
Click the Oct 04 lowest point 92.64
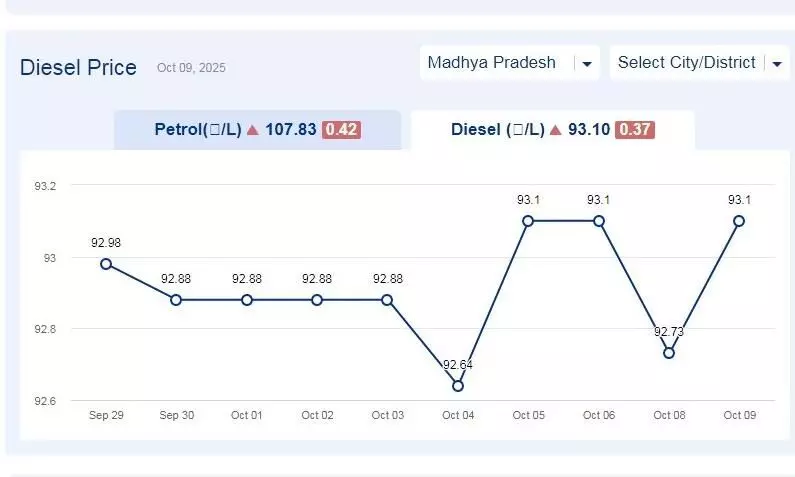pos(458,386)
